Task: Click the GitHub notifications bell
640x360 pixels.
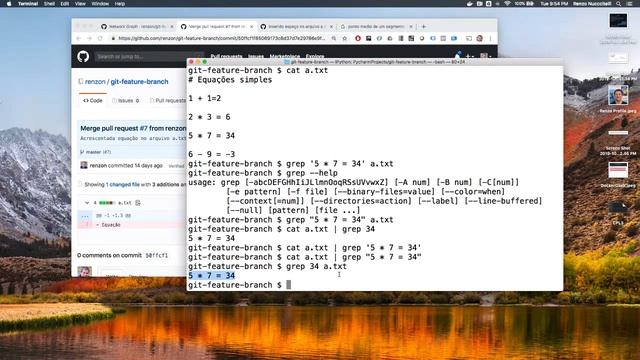Action: point(458,55)
